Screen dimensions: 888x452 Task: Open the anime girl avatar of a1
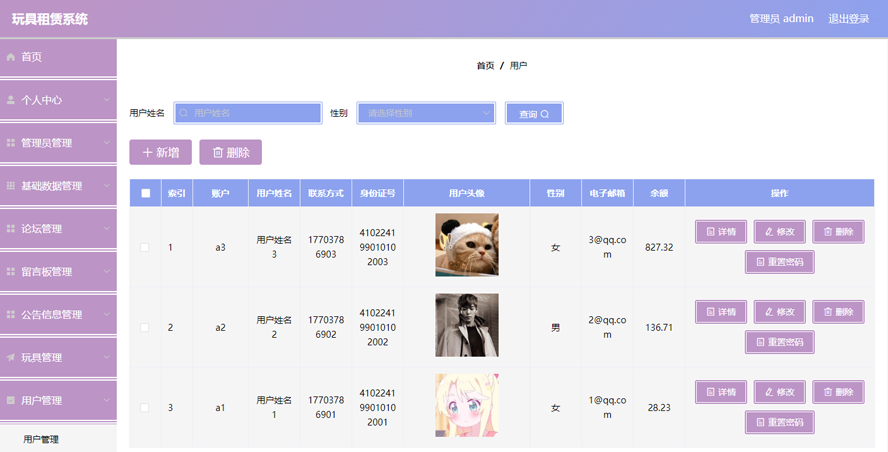click(x=467, y=405)
